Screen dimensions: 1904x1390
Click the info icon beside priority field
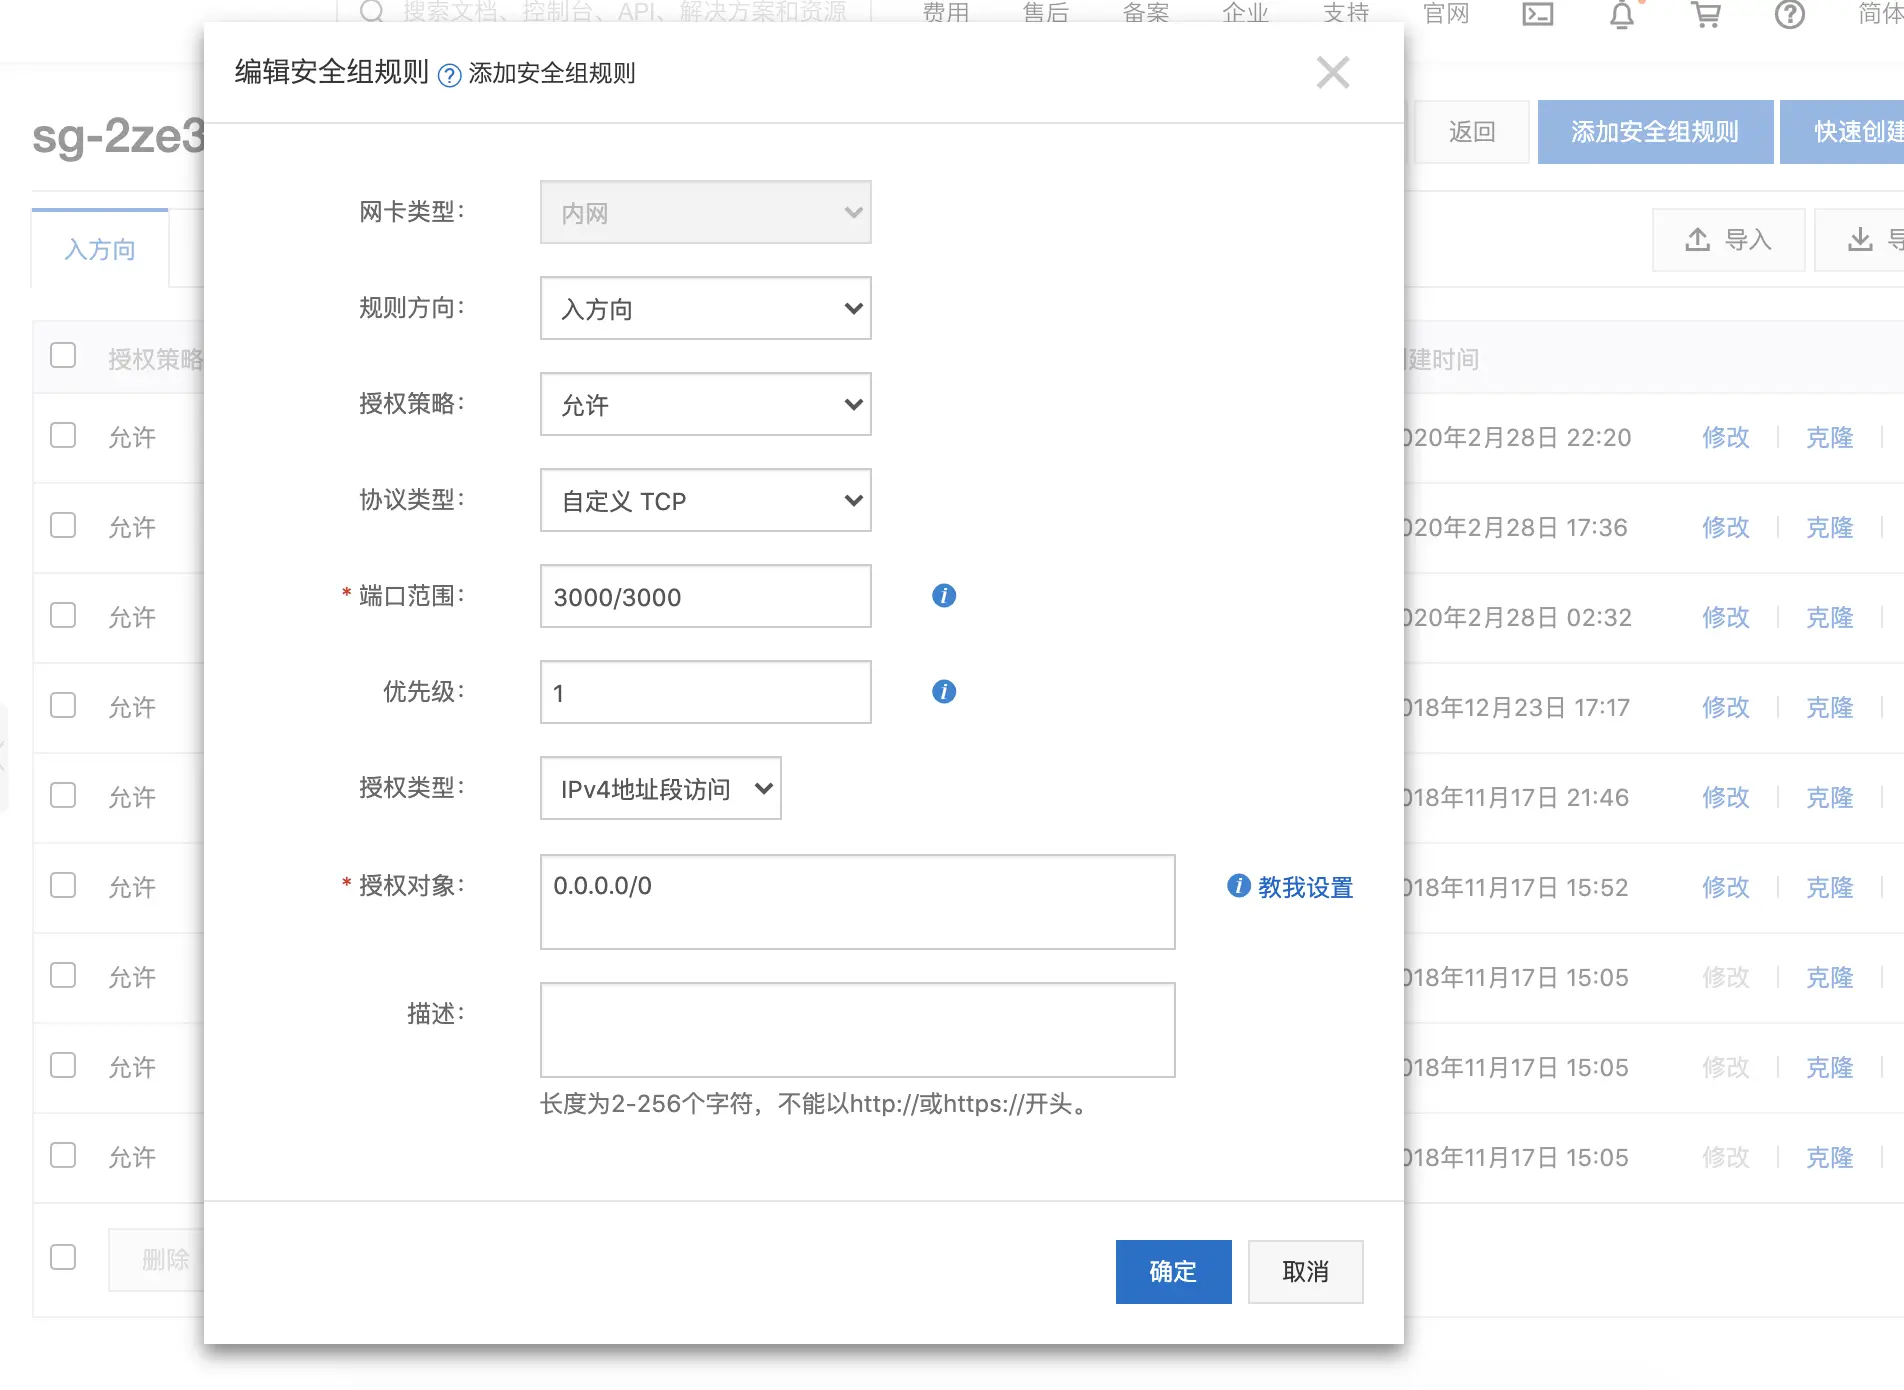pyautogui.click(x=944, y=692)
